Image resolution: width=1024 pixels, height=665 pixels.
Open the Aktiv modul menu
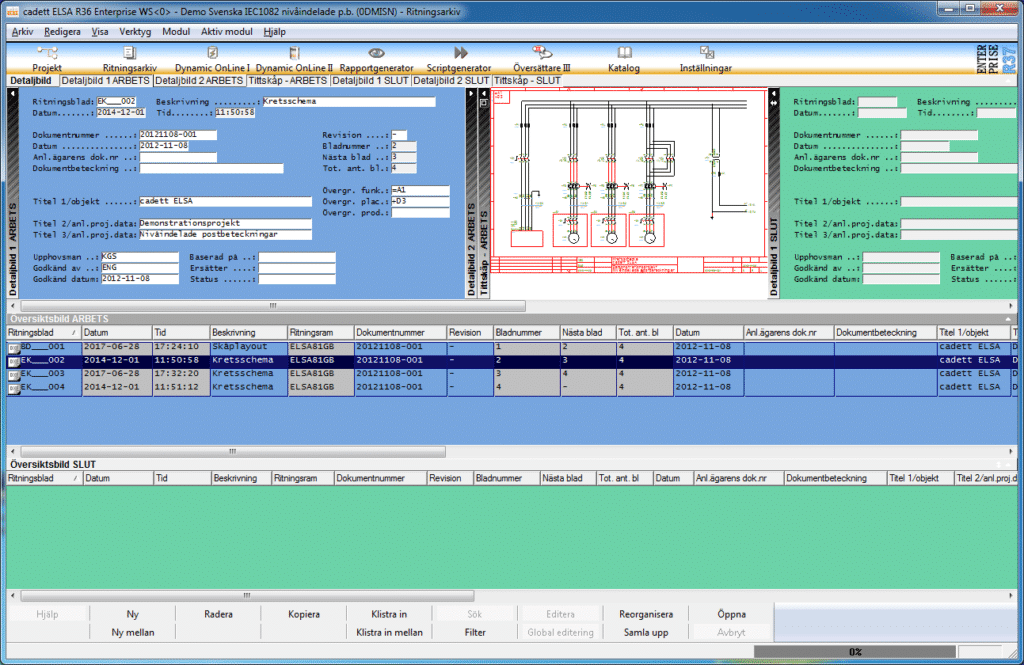click(227, 31)
